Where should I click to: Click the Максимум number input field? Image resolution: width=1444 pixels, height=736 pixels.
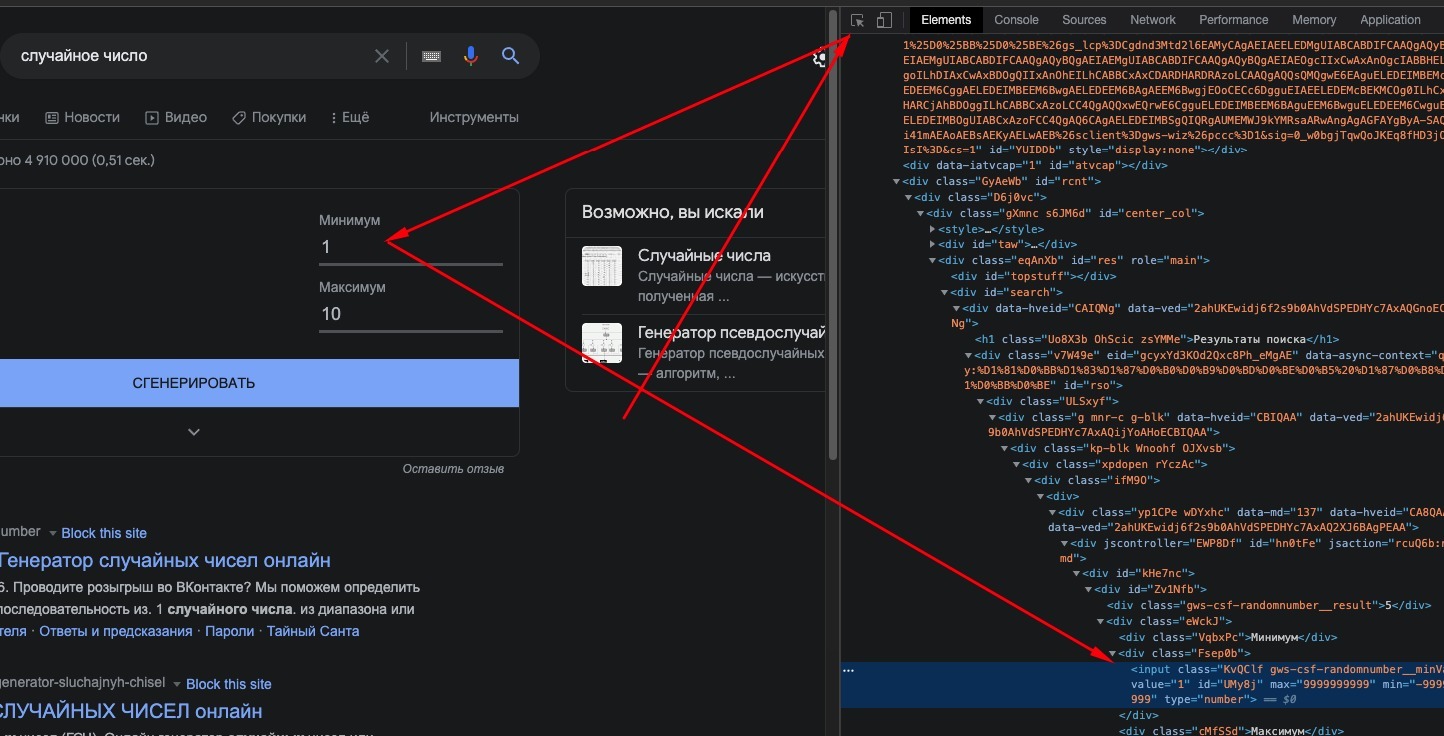click(410, 314)
